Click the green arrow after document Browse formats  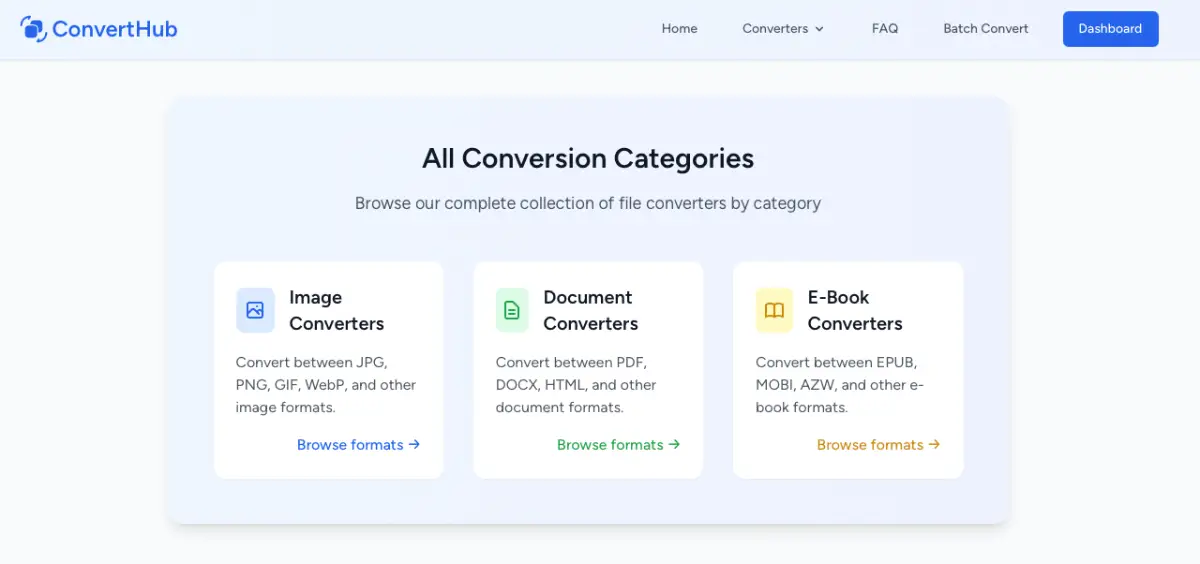click(x=674, y=445)
